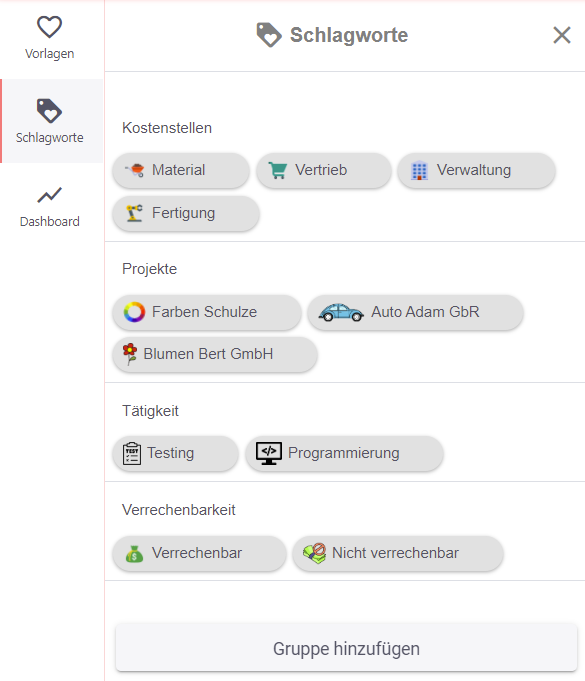Add a group with Gruppe hinzufügen
585x681 pixels.
tap(346, 648)
